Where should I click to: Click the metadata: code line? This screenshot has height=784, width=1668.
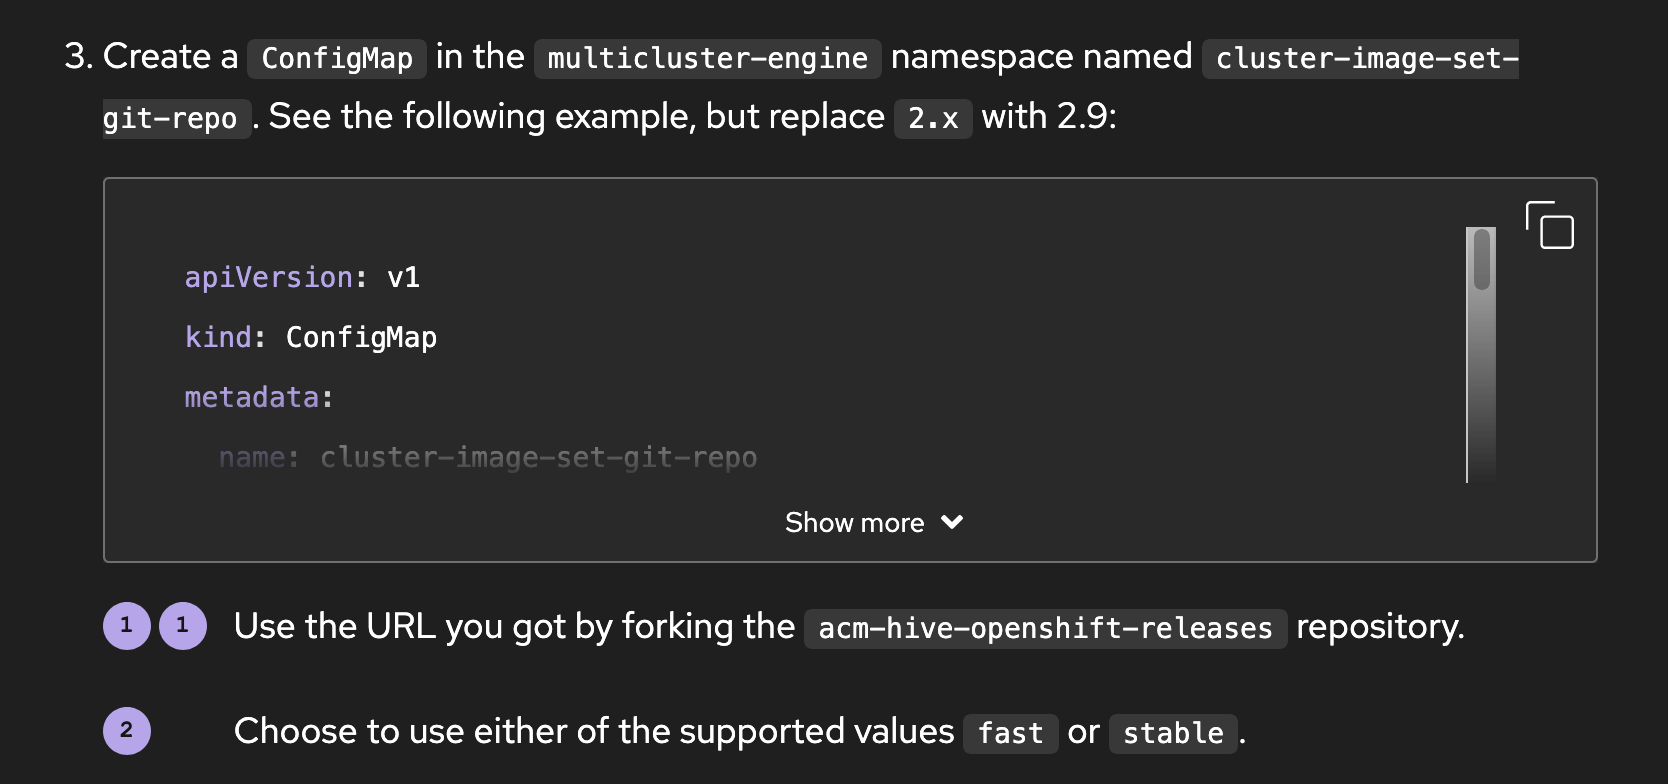259,397
